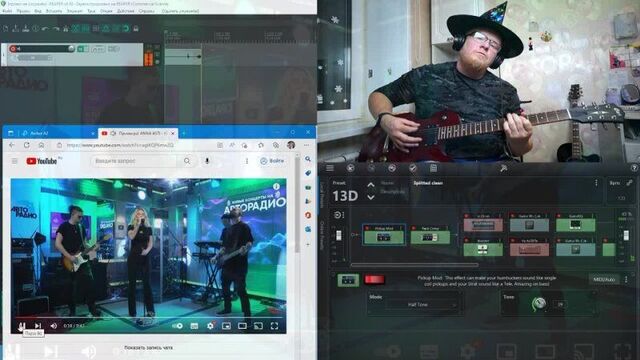Skip to the next YouTube video
The image size is (640, 360).
coord(38,326)
